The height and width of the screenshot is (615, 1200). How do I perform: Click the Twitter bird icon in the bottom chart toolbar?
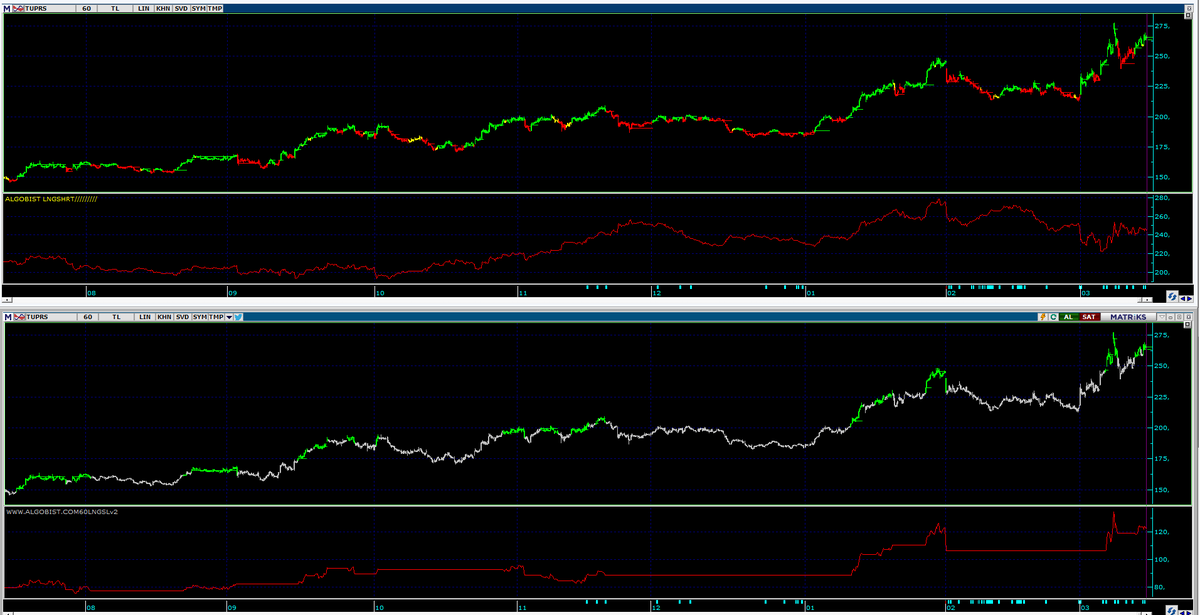tap(238, 317)
